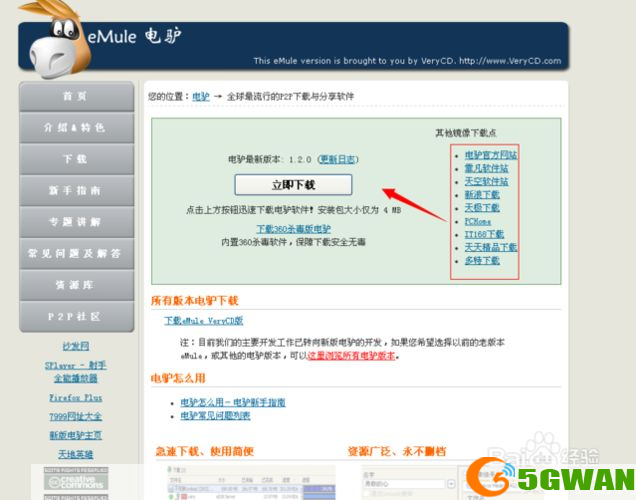Open the 下载360杀毒版电驴 link

point(294,229)
